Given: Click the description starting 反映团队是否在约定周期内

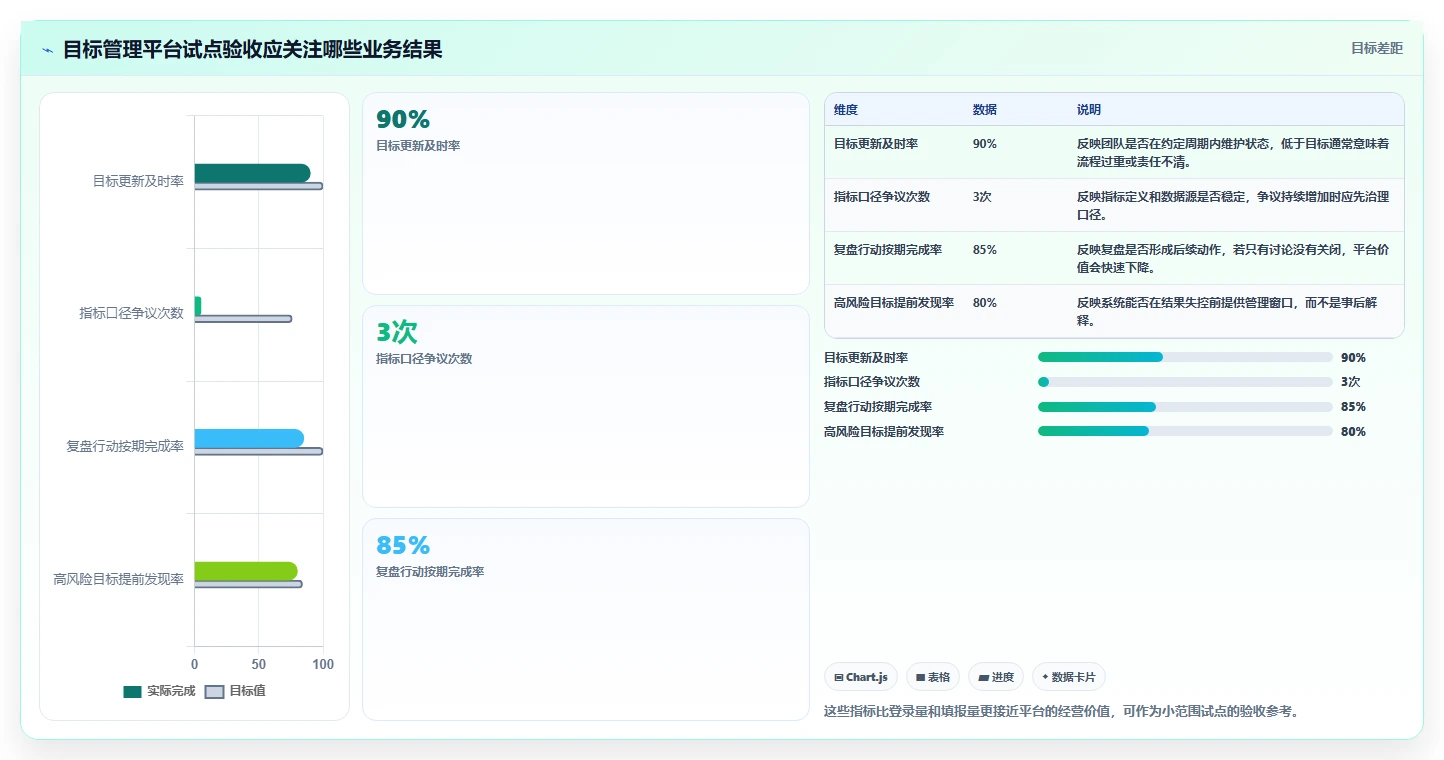Looking at the screenshot, I should (1233, 153).
